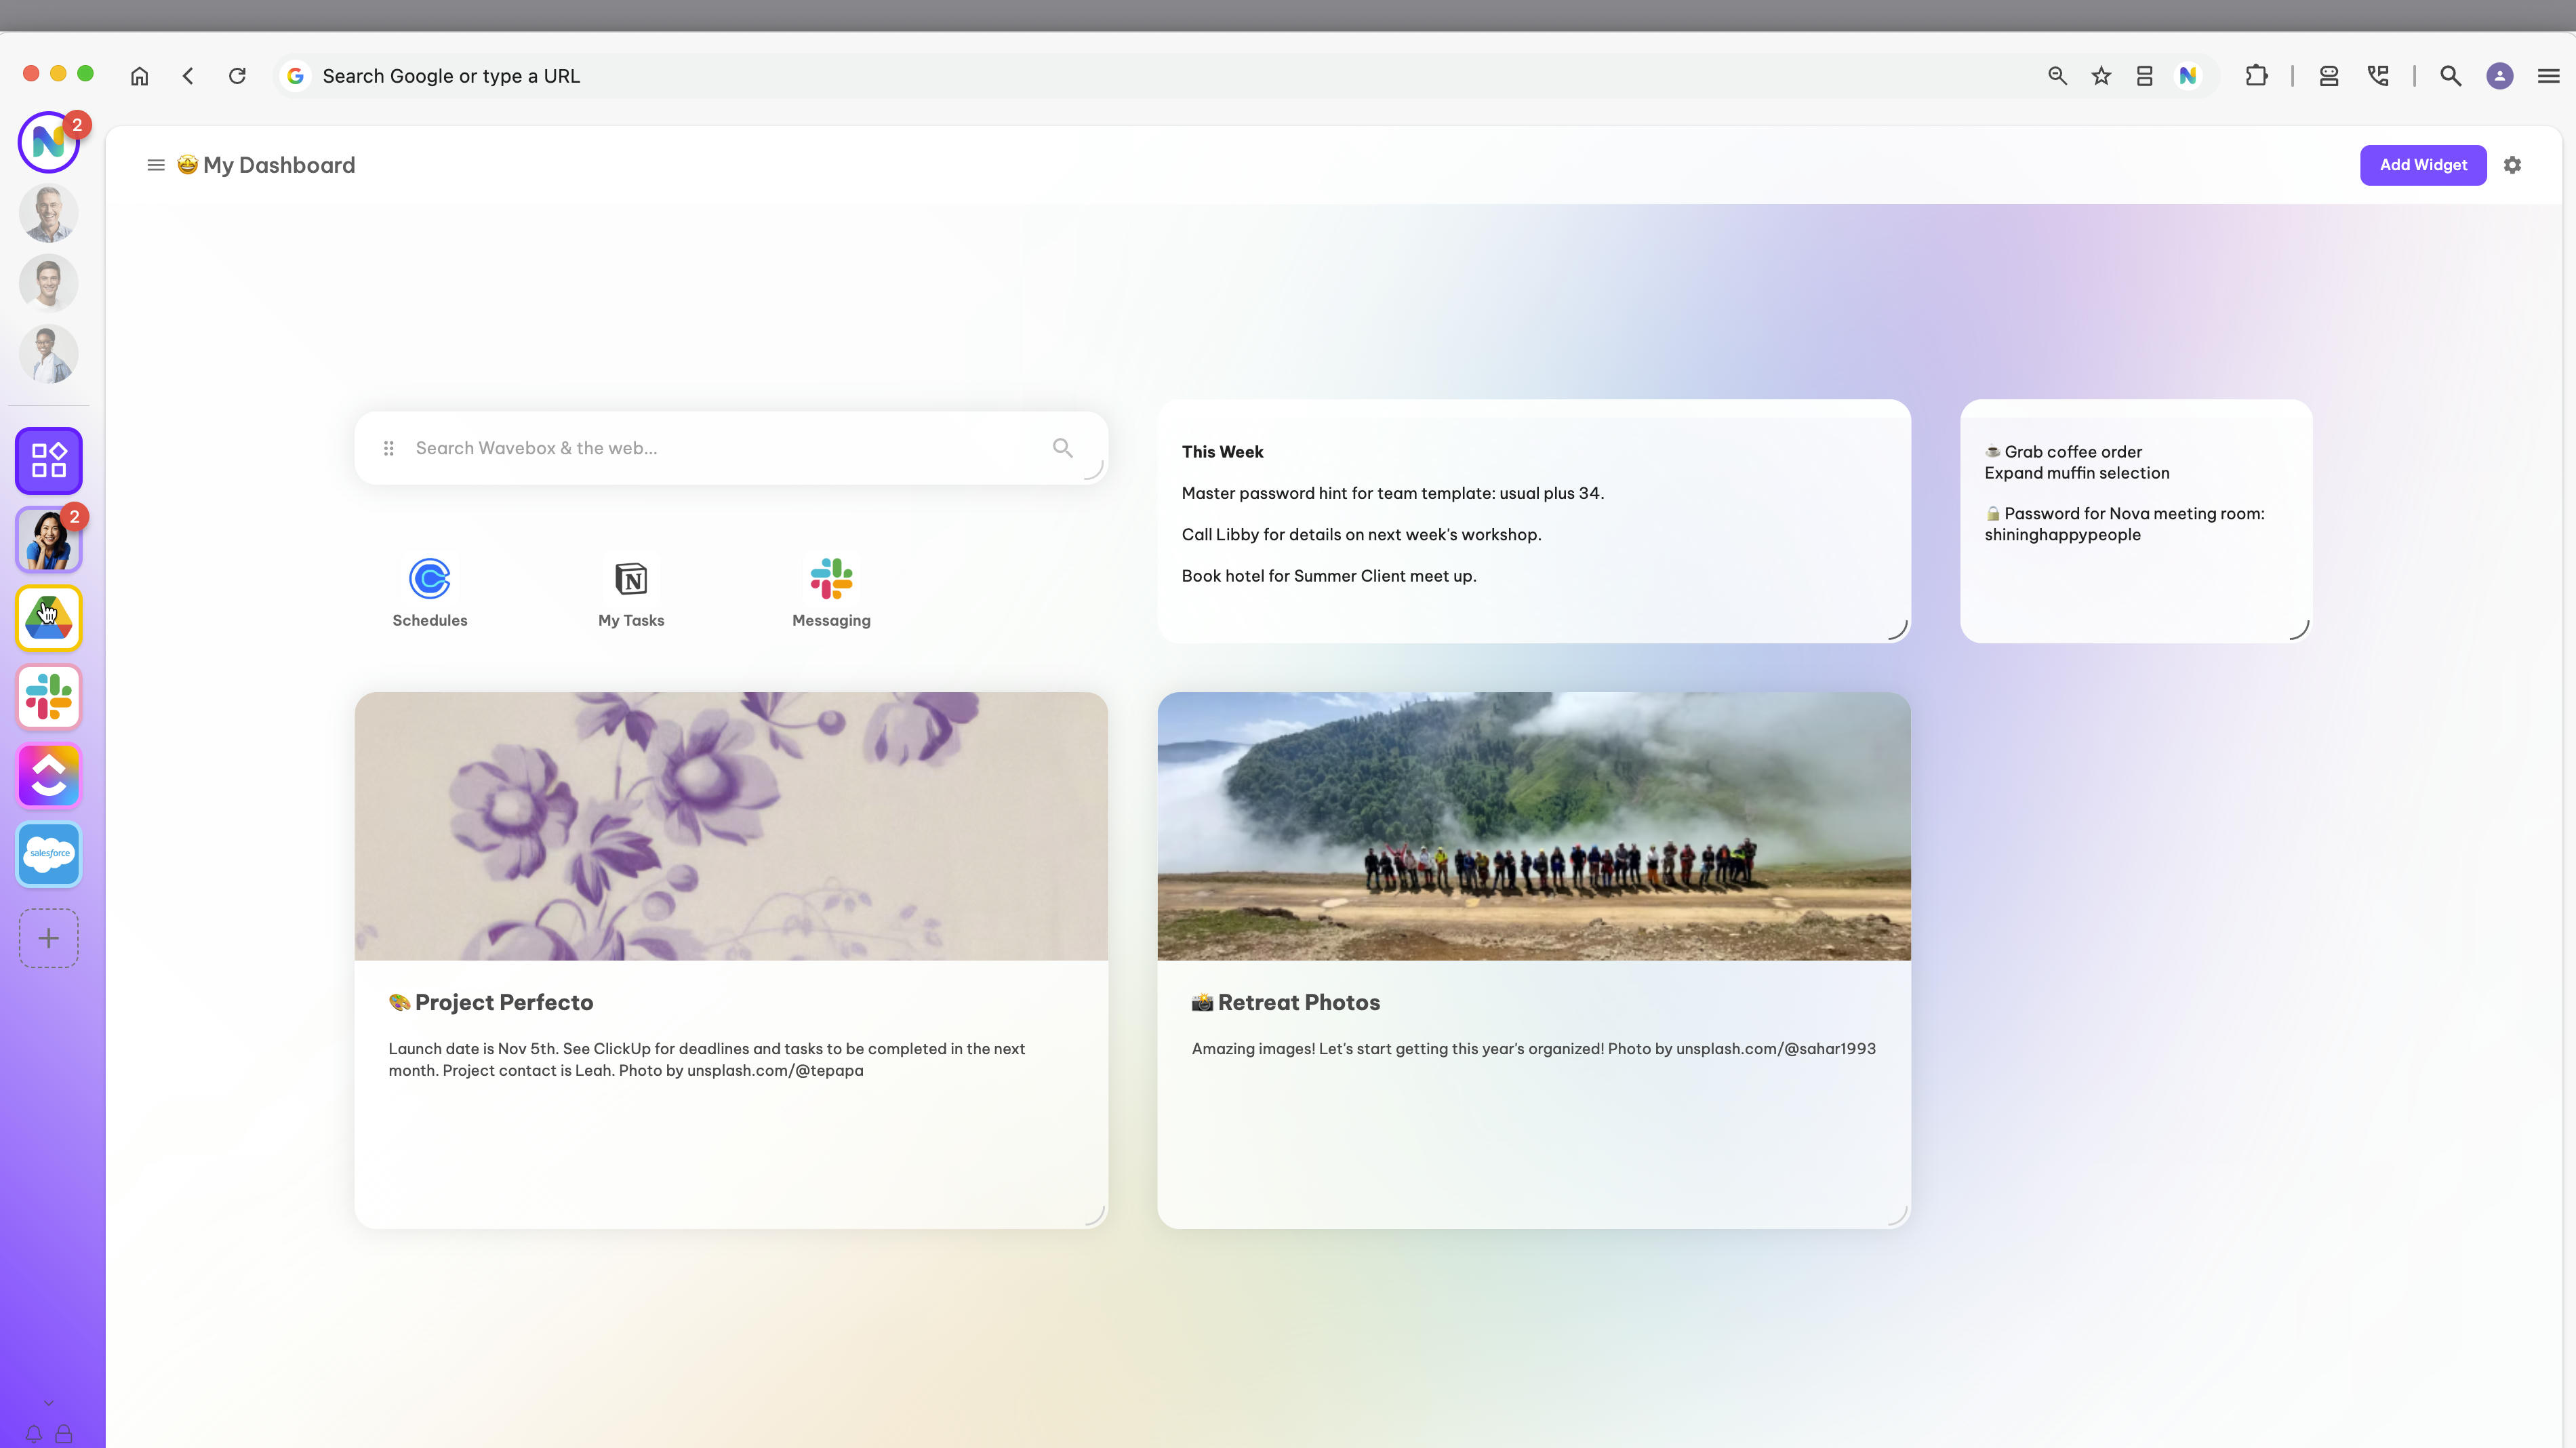Click the Home icon in the toolbar
This screenshot has width=2576, height=1448.
click(139, 76)
